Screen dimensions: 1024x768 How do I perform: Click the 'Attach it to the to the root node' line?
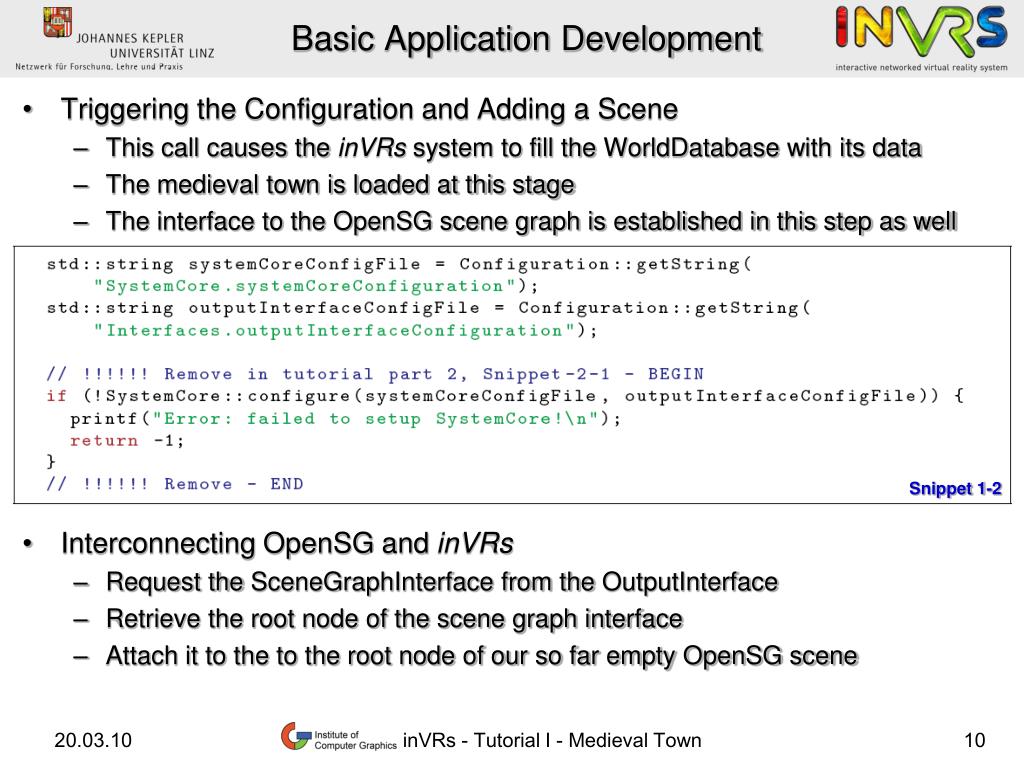[481, 656]
